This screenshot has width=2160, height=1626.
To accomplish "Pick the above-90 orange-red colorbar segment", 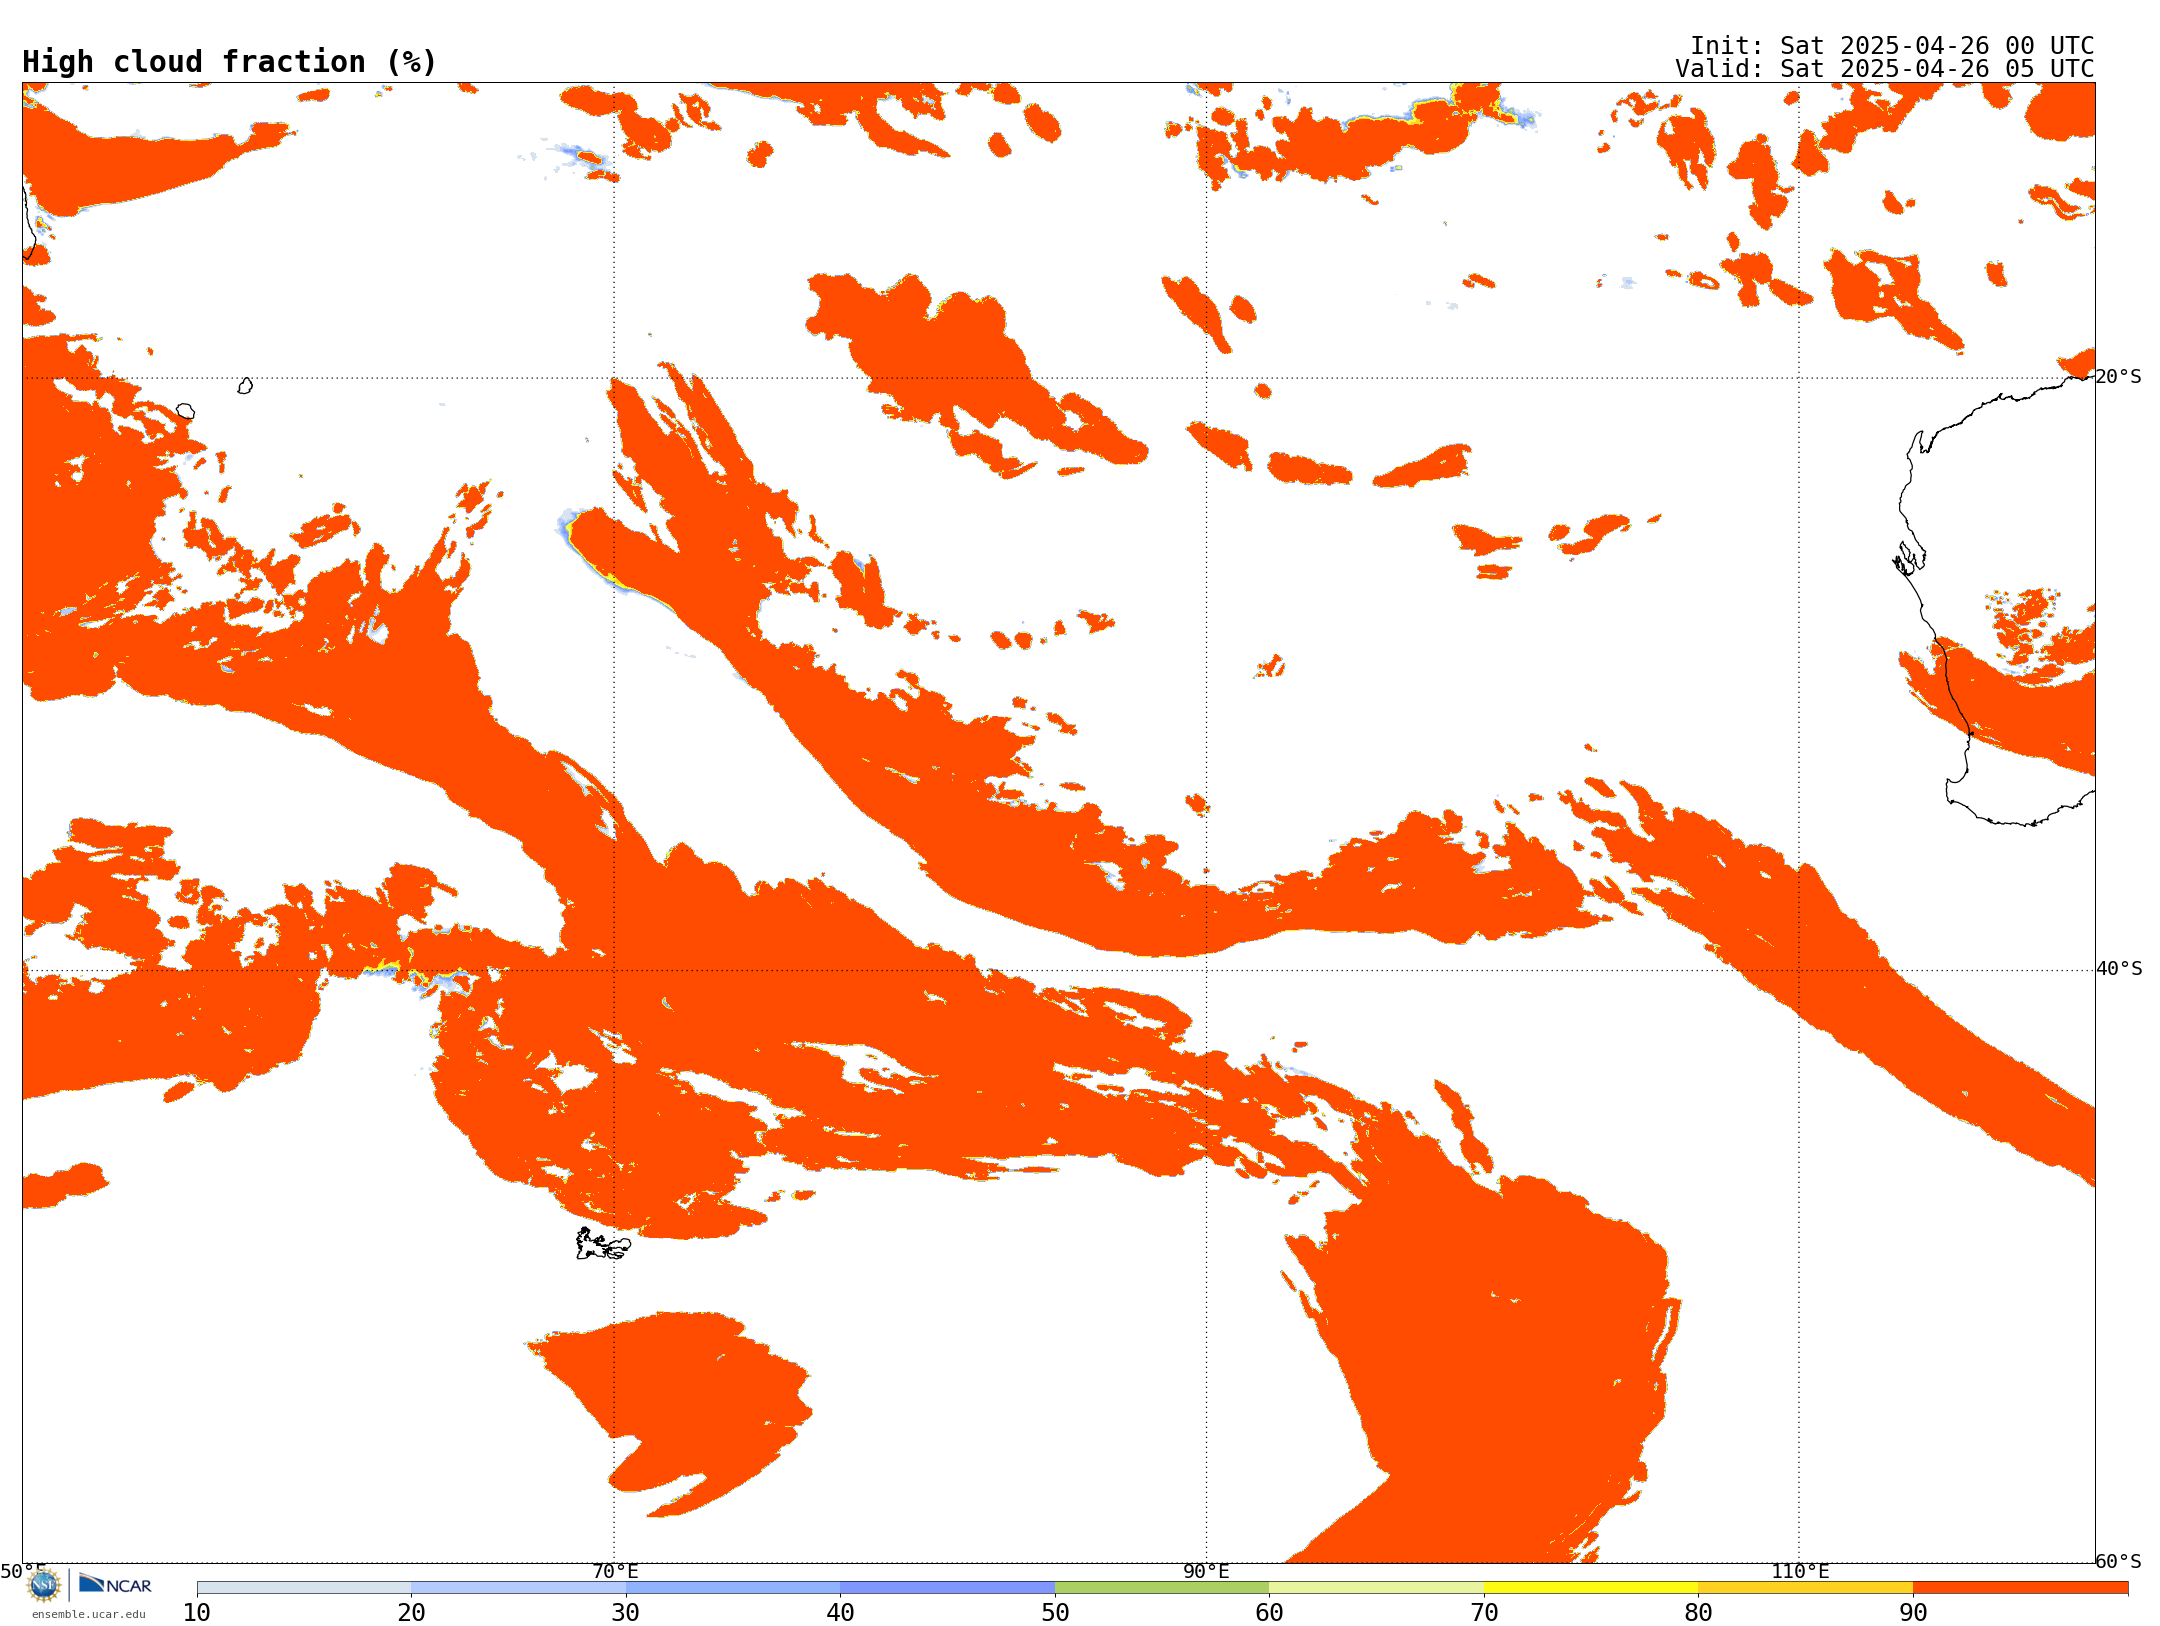I will point(2021,1588).
